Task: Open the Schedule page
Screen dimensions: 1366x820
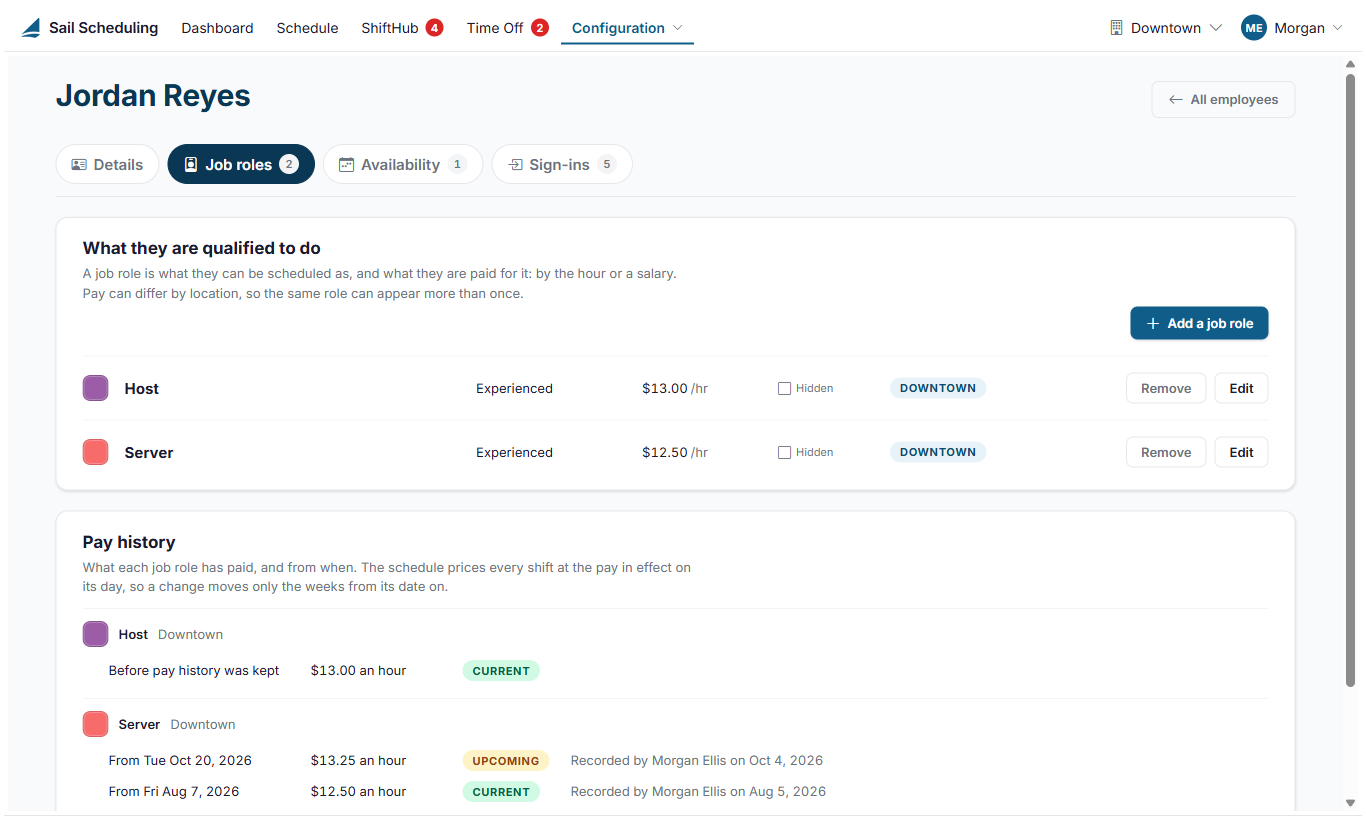Action: [x=307, y=28]
